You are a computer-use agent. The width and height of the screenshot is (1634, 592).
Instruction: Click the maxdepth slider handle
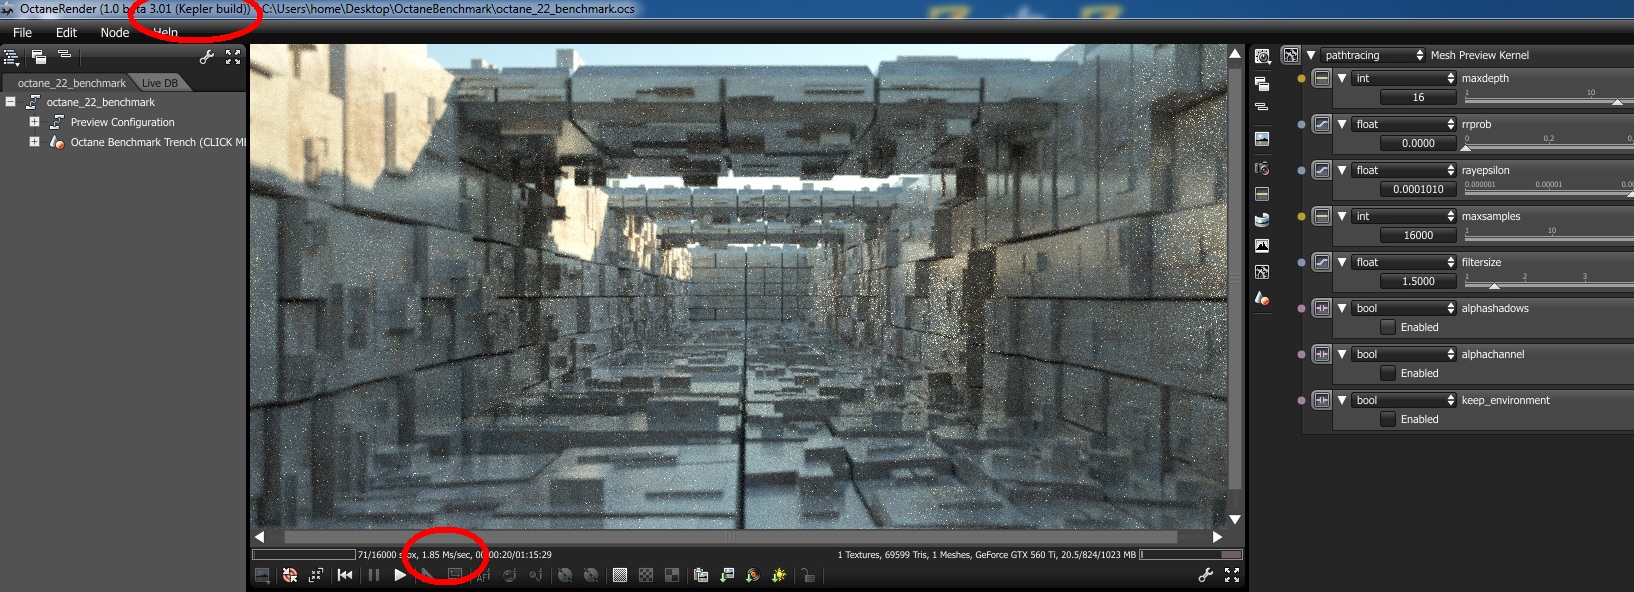[1617, 102]
